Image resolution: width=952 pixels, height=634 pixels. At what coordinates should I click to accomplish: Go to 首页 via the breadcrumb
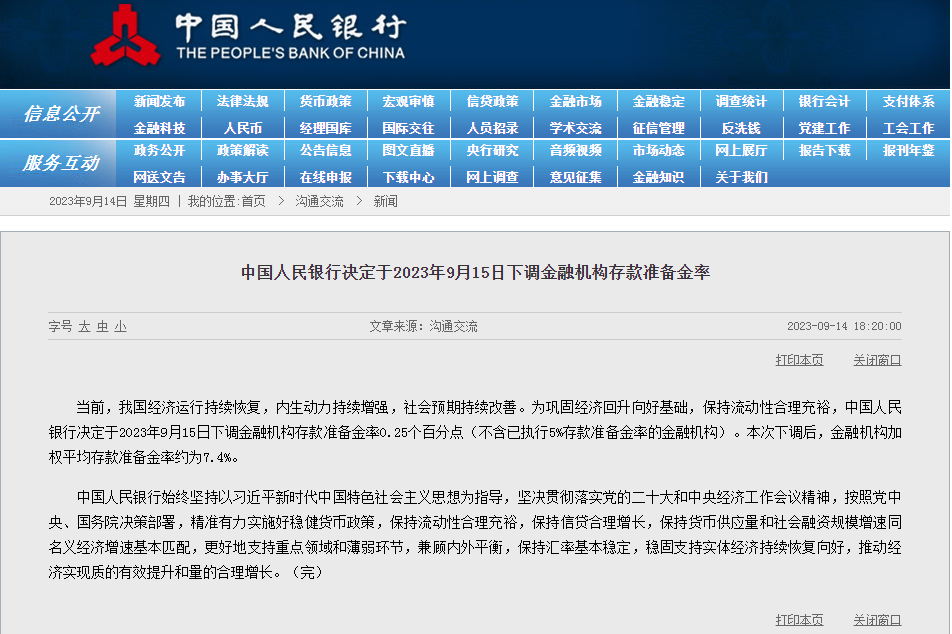[254, 202]
